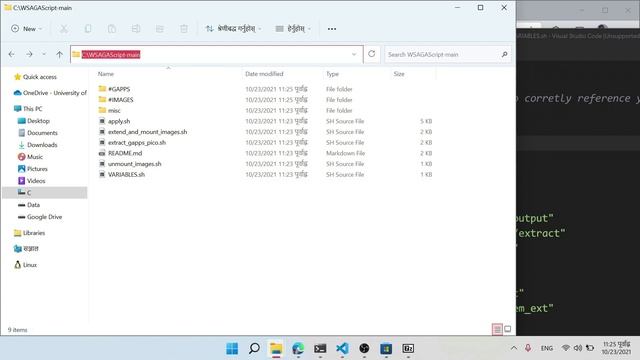Click the Paste clipboard icon

[112, 29]
